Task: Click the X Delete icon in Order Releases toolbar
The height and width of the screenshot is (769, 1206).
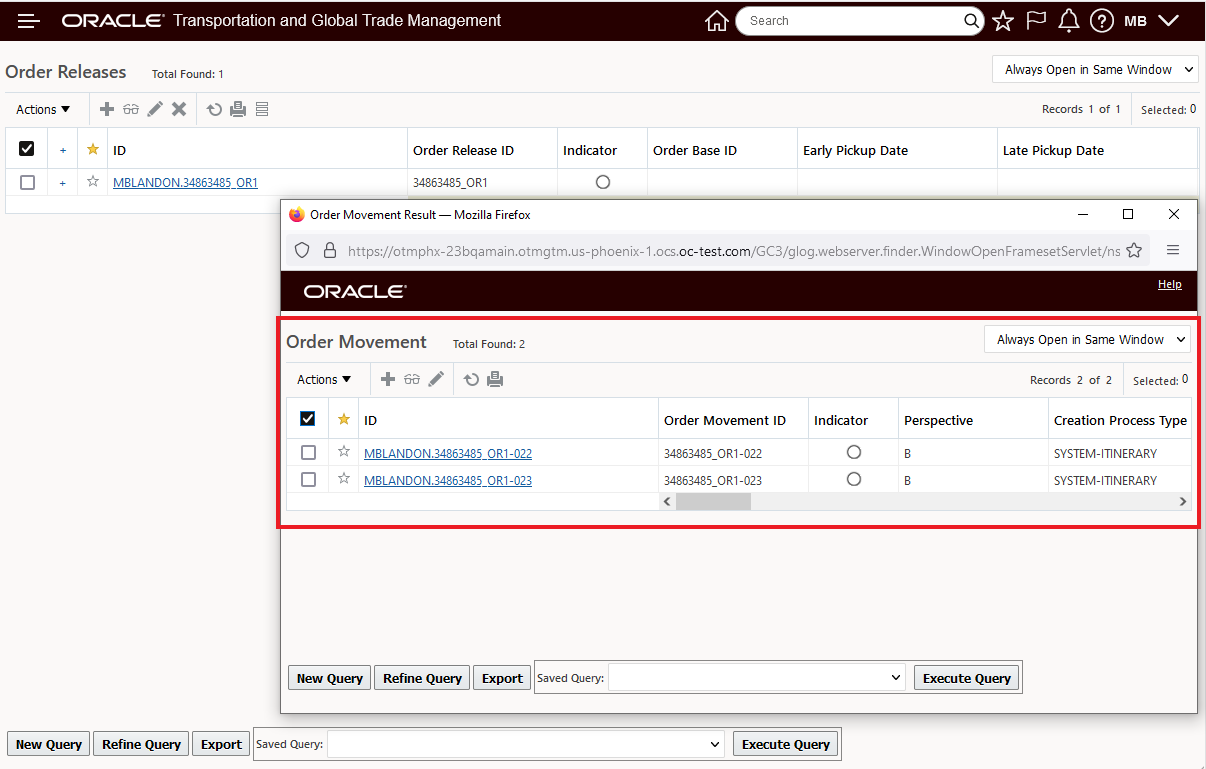Action: click(x=179, y=109)
